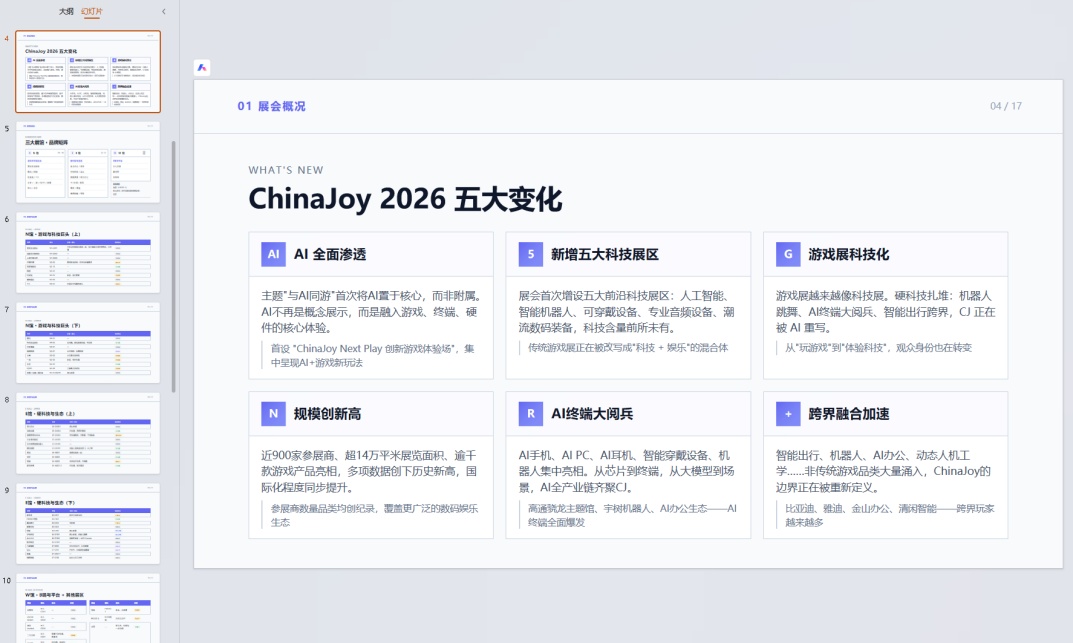Click the paragraph starting 展会首次增设五大前沿科技展区
Screen dimensions: 1073x643
coord(627,312)
